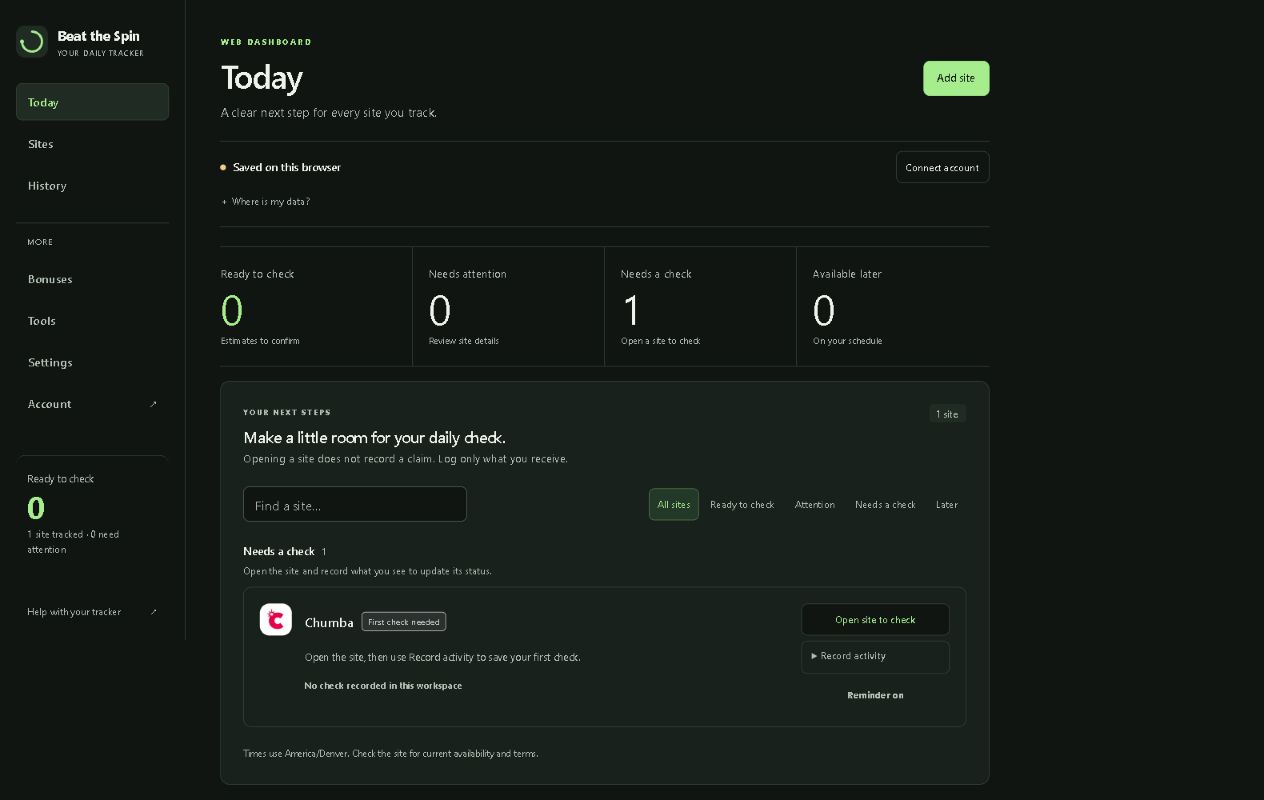The height and width of the screenshot is (800, 1264).
Task: Click Open site to check for Chumba
Action: [x=875, y=620]
